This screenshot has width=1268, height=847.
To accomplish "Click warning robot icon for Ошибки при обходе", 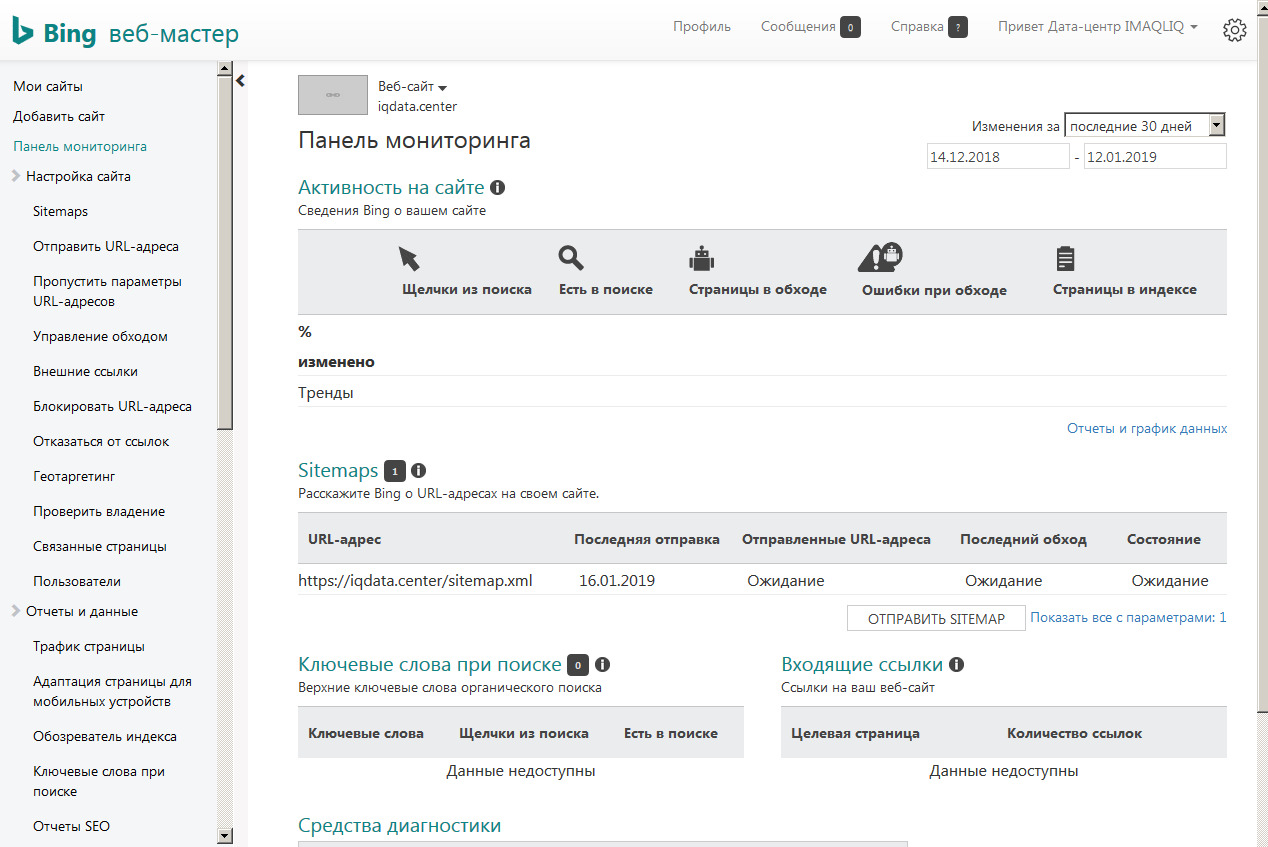I will tap(881, 258).
